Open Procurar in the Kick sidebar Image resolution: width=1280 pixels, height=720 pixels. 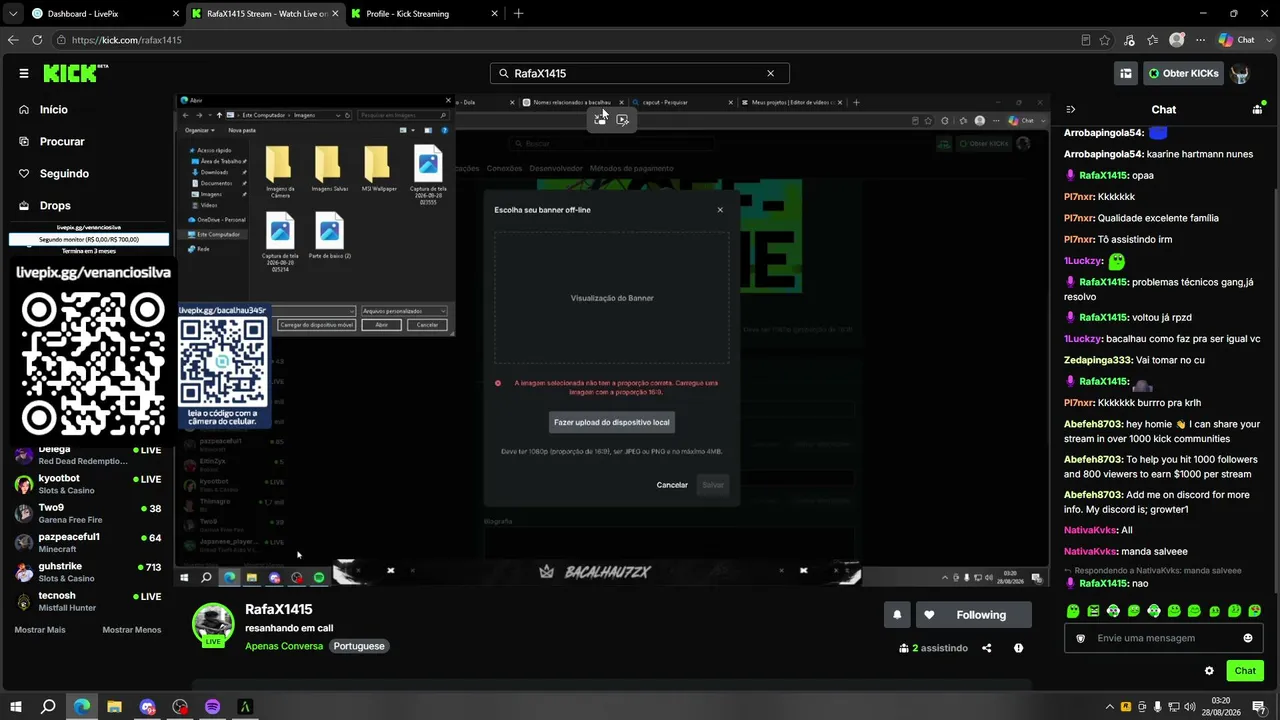tap(62, 142)
